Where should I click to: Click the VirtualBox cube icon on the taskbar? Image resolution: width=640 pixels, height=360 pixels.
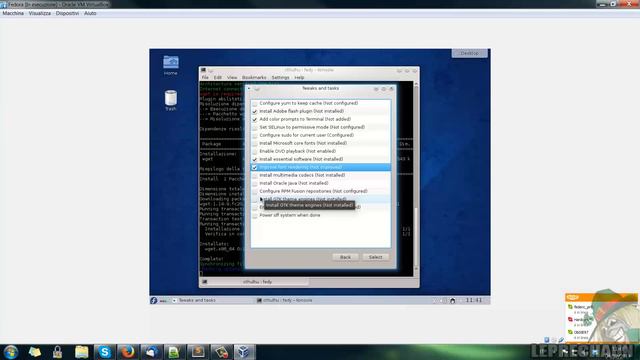pyautogui.click(x=244, y=352)
